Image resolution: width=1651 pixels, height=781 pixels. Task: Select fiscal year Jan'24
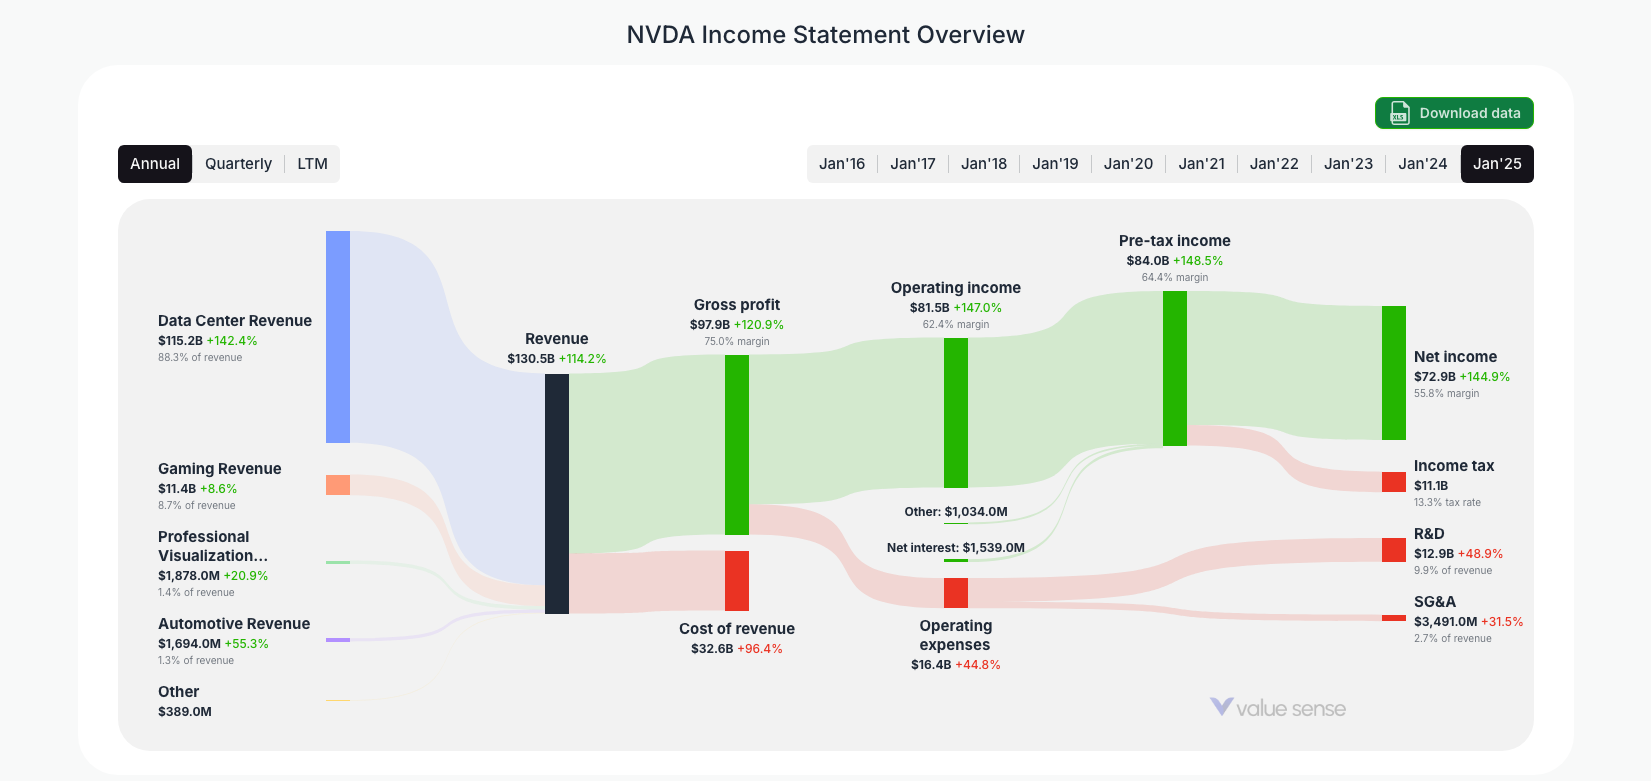(x=1422, y=164)
